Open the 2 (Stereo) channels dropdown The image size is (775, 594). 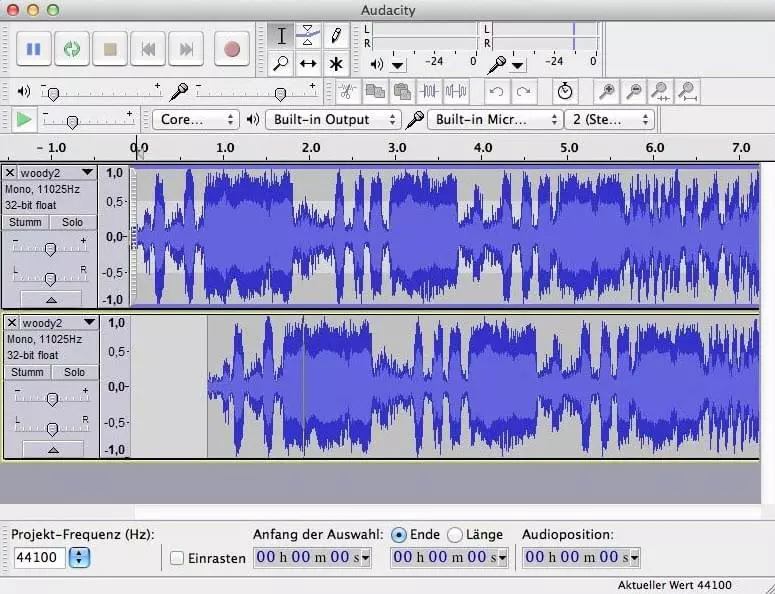pyautogui.click(x=609, y=120)
